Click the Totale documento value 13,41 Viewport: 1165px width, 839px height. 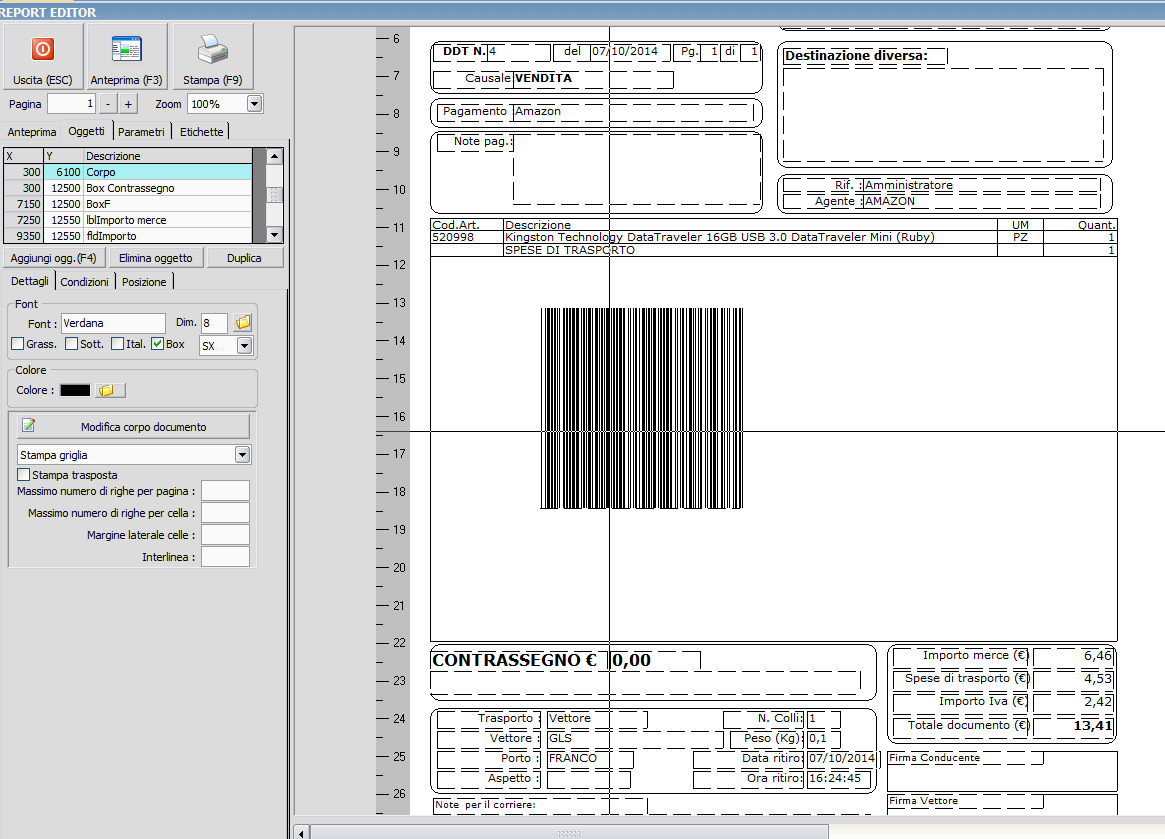(x=1093, y=725)
